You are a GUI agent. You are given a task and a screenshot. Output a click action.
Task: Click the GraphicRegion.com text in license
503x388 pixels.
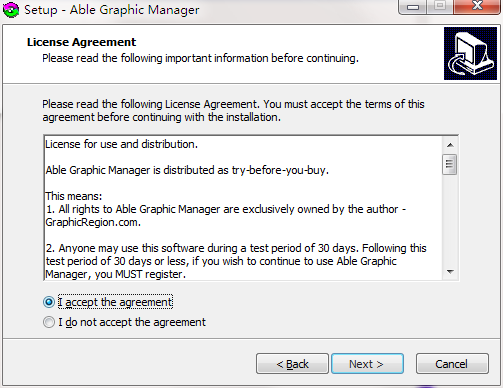(x=93, y=222)
